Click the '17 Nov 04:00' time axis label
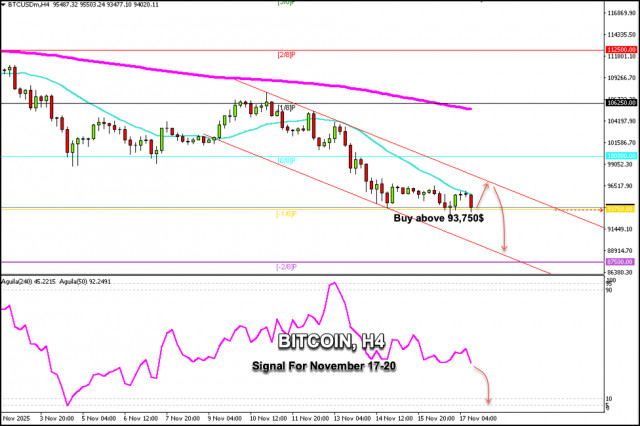The width and height of the screenshot is (640, 426). click(x=478, y=418)
